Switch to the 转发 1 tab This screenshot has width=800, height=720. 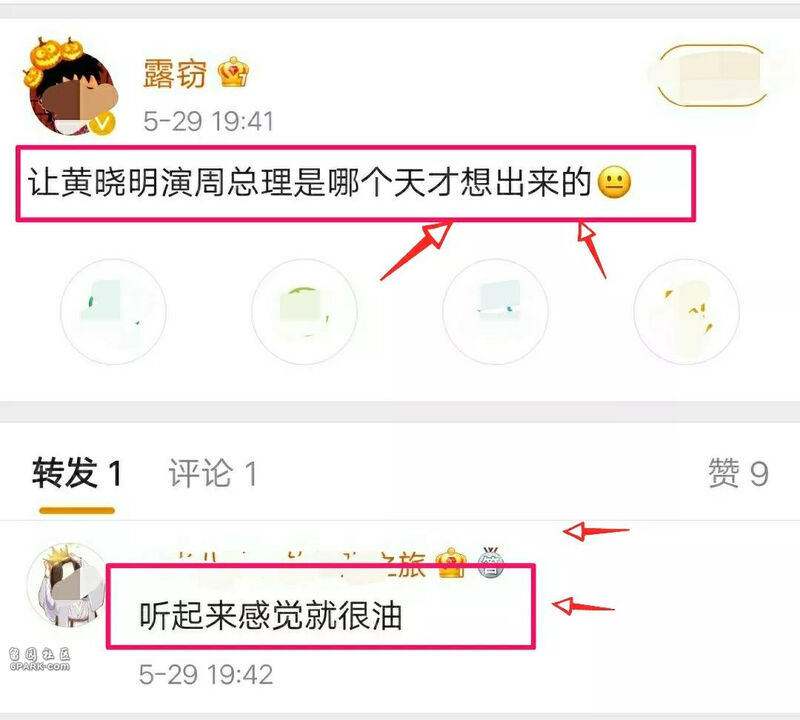coord(77,473)
